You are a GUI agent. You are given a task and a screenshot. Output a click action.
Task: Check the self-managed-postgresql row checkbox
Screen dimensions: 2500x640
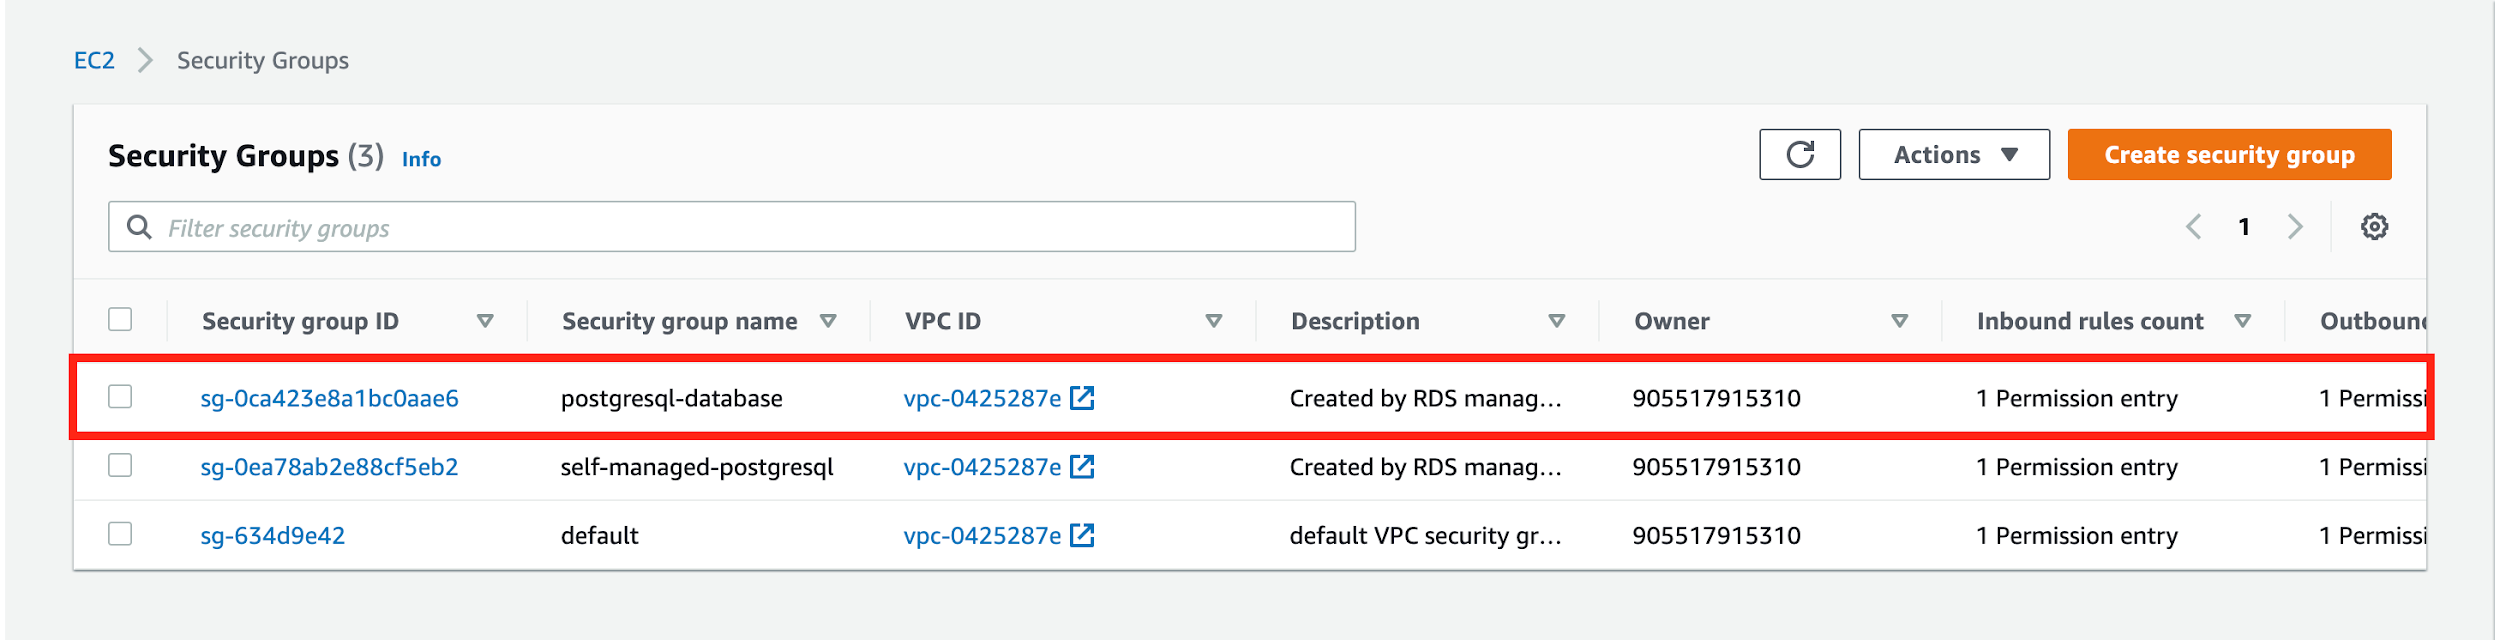(x=120, y=465)
